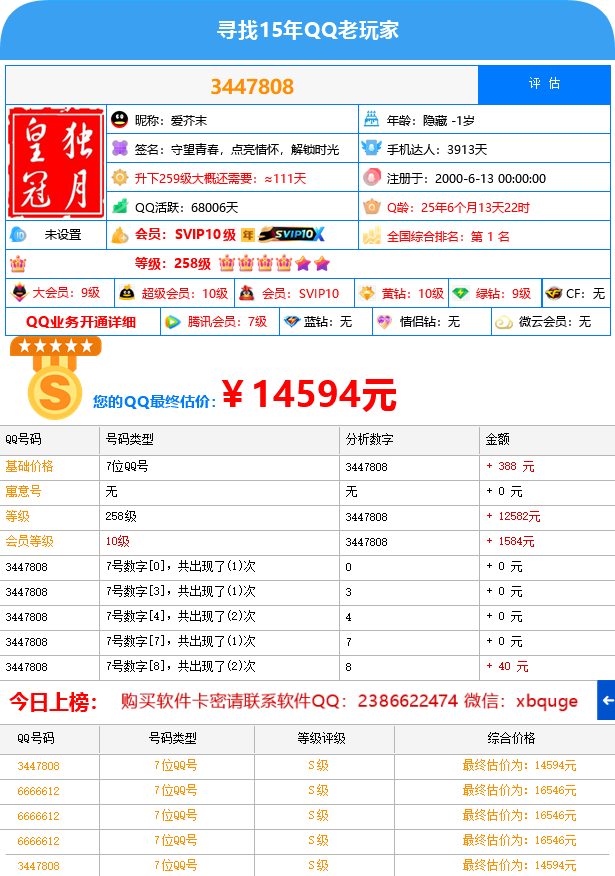This screenshot has height=876, width=615.
Task: Click the 大会员 icon
Action: (x=20, y=292)
